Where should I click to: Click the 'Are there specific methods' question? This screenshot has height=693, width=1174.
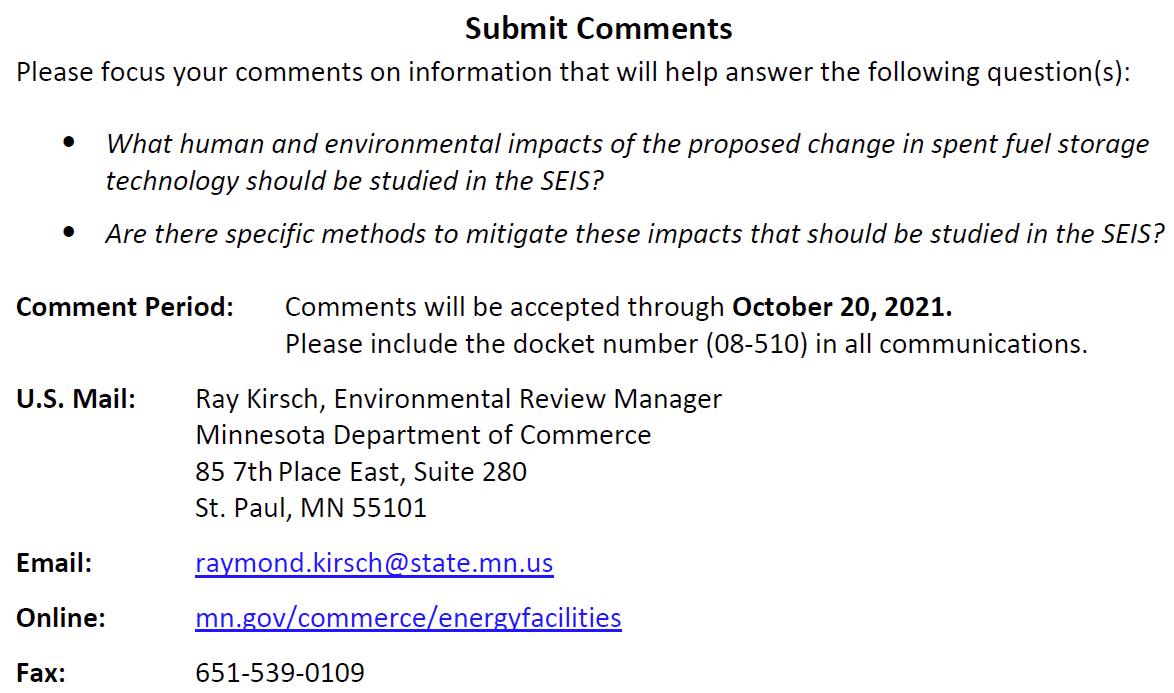[635, 234]
